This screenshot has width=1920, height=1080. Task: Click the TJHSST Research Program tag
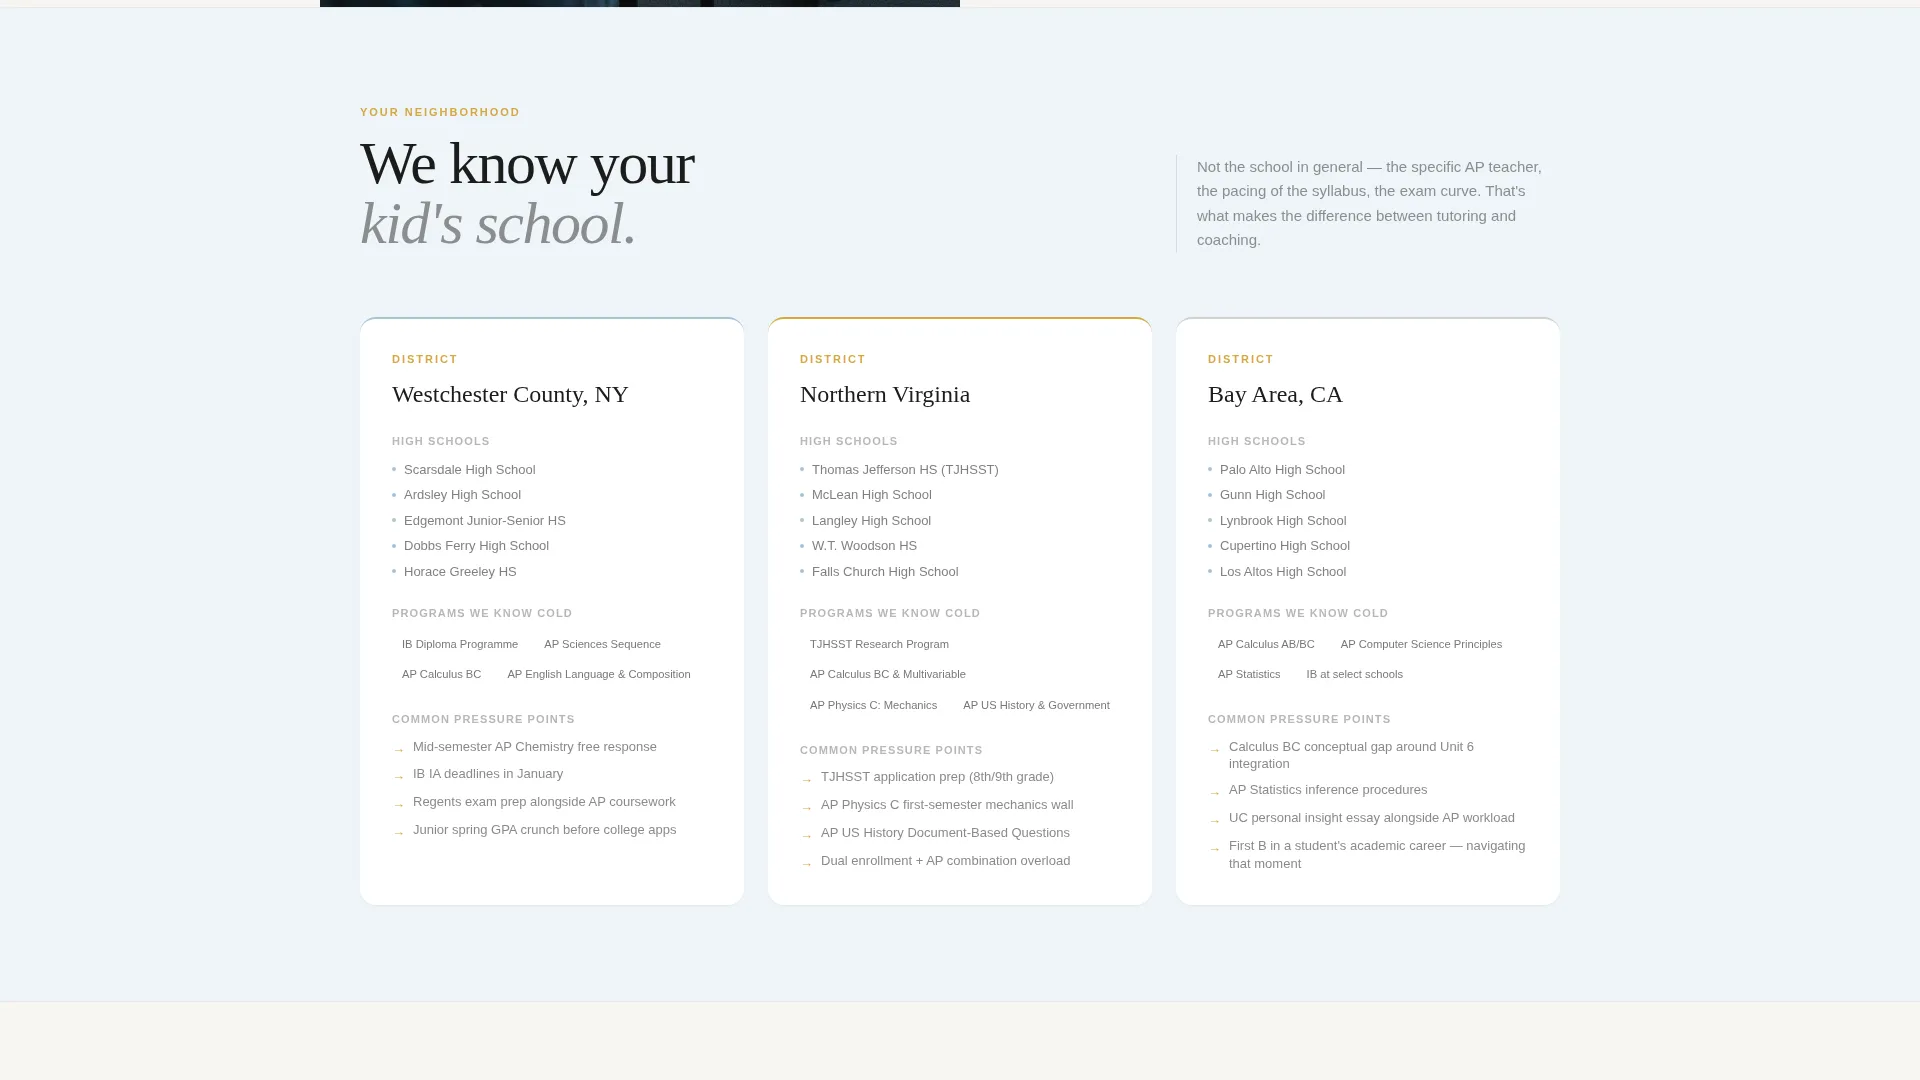[879, 645]
